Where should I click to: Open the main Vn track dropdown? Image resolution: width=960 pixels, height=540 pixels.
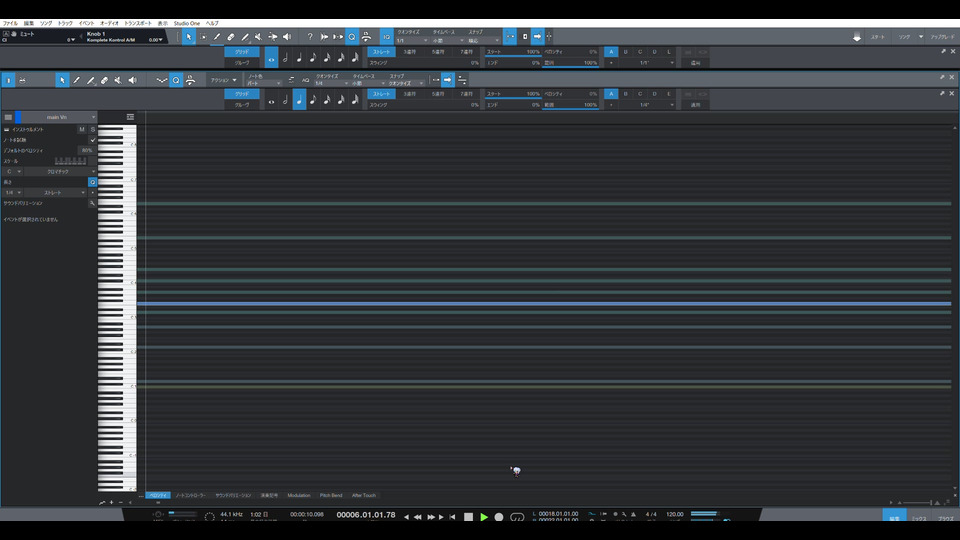click(56, 117)
